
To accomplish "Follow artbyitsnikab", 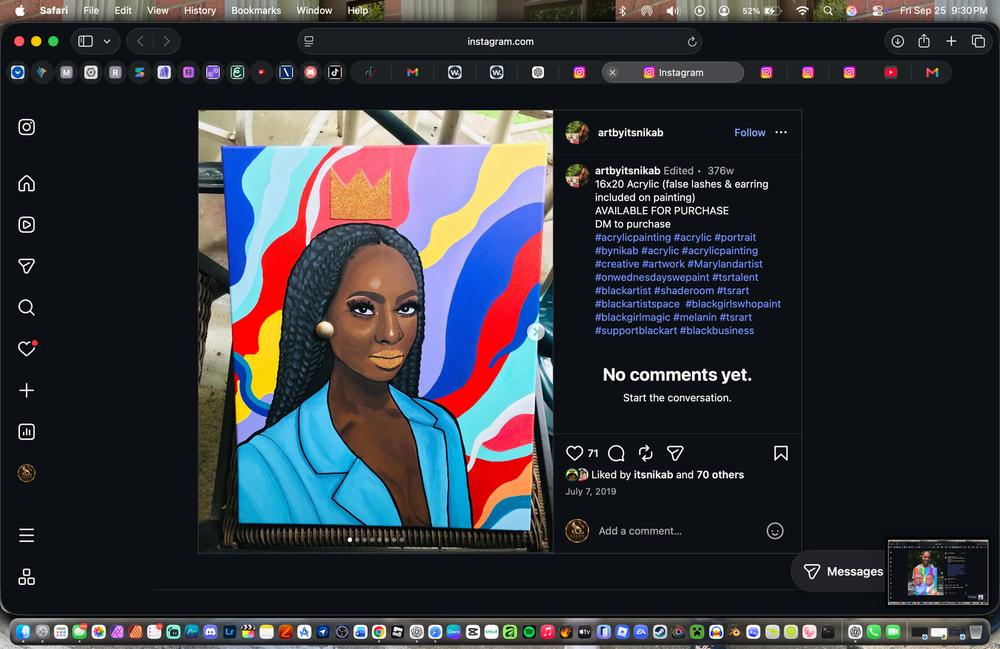I will [749, 133].
